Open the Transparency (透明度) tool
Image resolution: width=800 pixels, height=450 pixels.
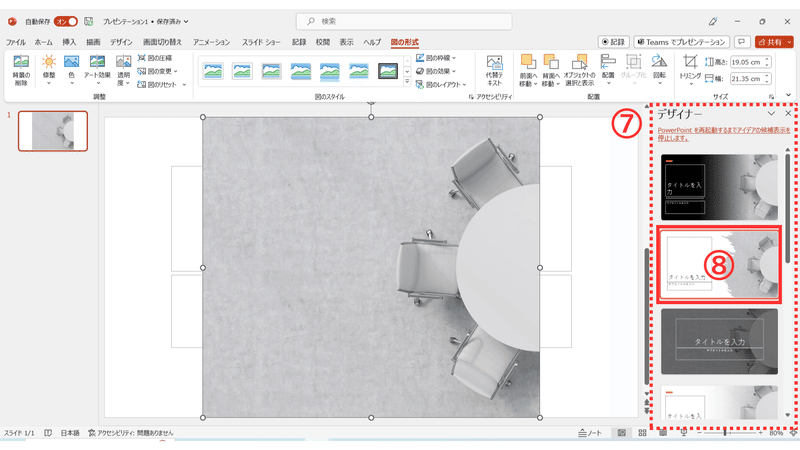click(x=123, y=70)
